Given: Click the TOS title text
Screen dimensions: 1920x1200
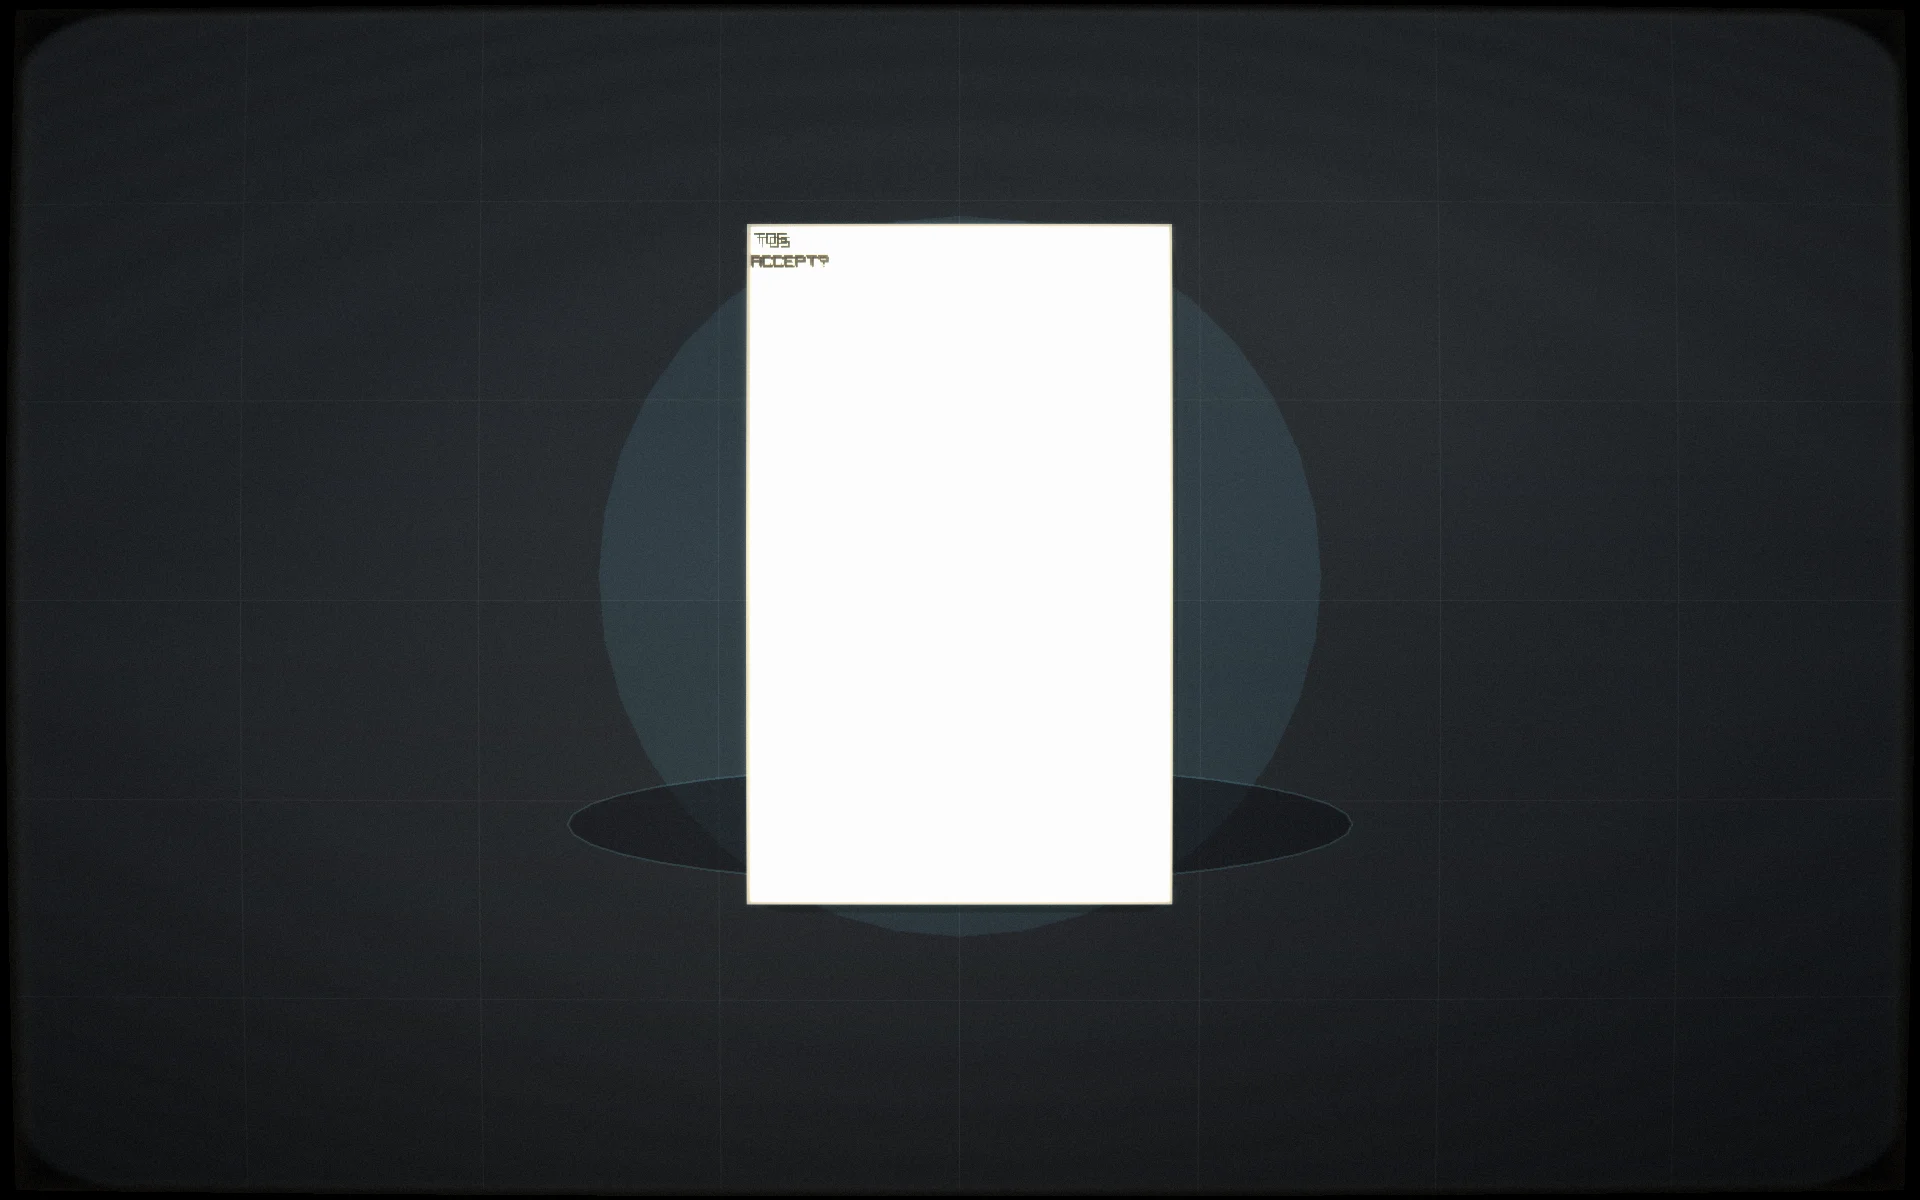Looking at the screenshot, I should [x=772, y=240].
